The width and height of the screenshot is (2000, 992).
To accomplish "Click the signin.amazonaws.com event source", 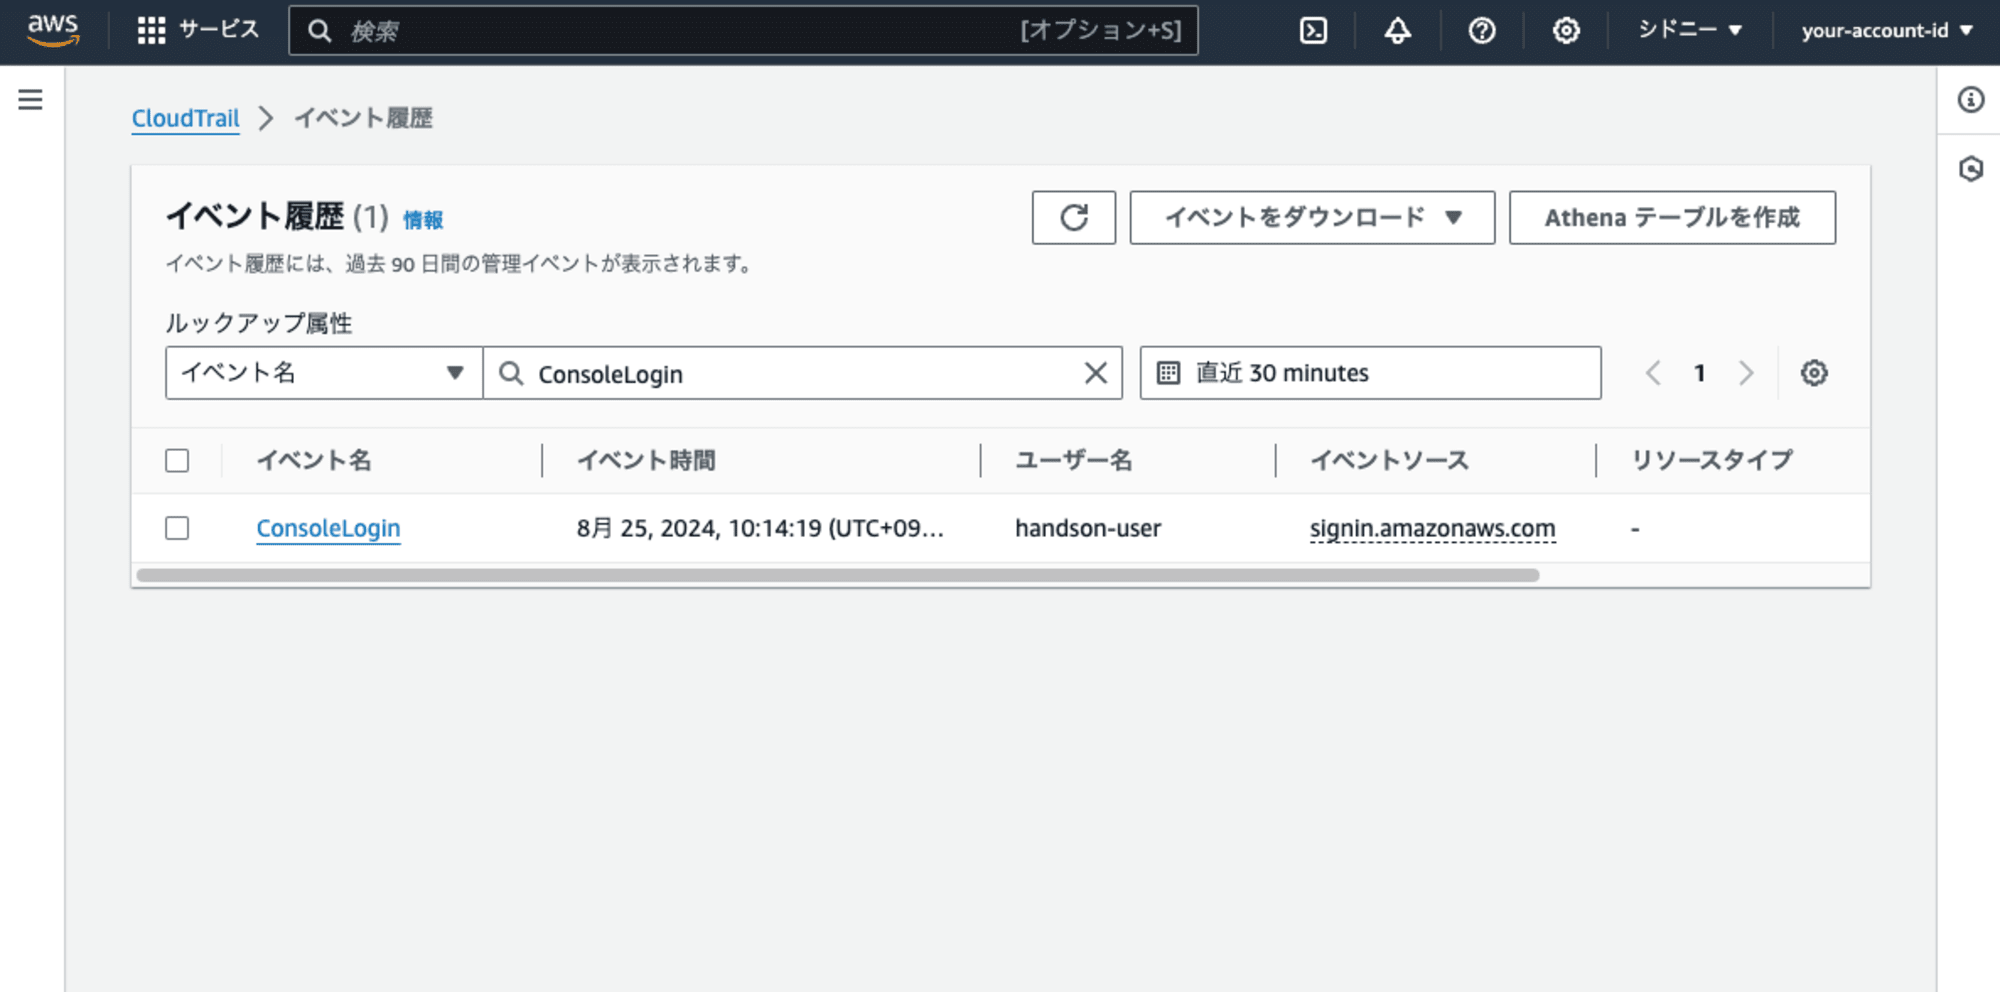I will coord(1433,528).
